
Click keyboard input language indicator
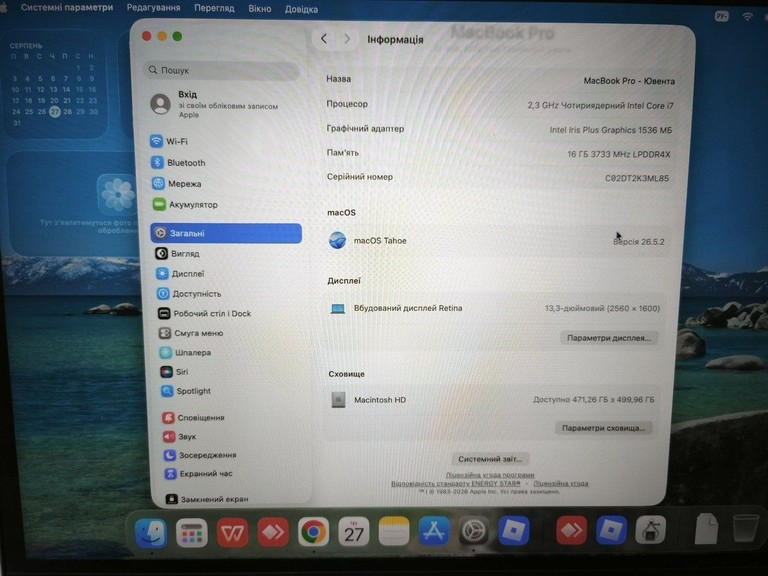721,16
